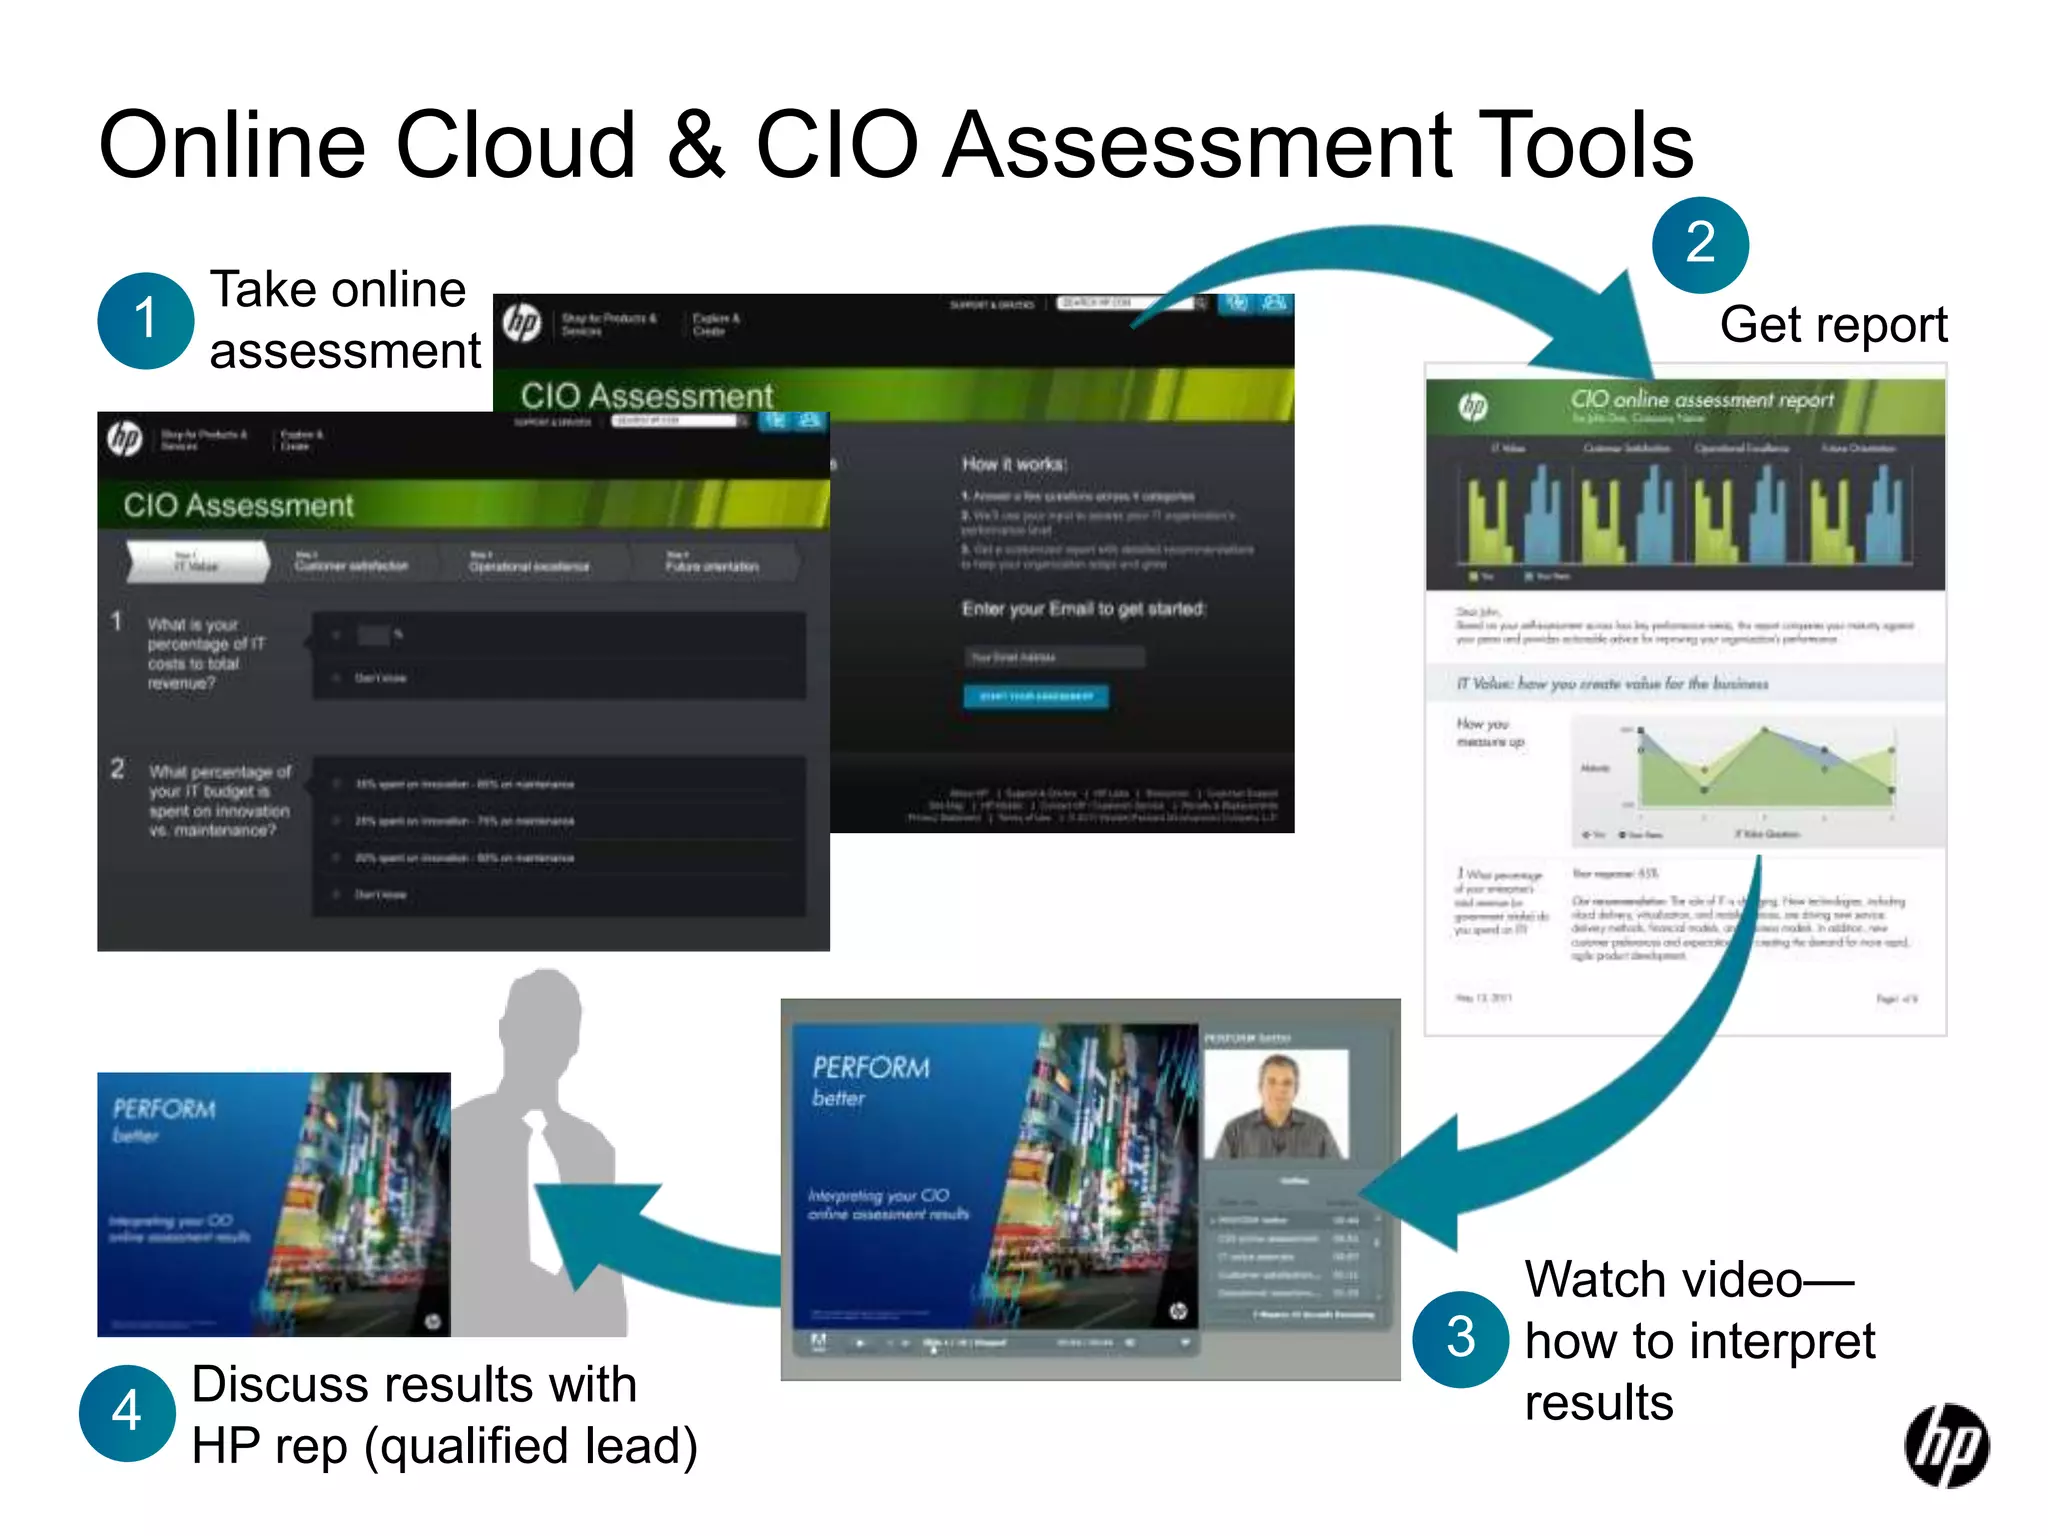The image size is (2048, 1536).
Task: Click the HP logo in the front CIO Assessment page
Action: tap(126, 437)
